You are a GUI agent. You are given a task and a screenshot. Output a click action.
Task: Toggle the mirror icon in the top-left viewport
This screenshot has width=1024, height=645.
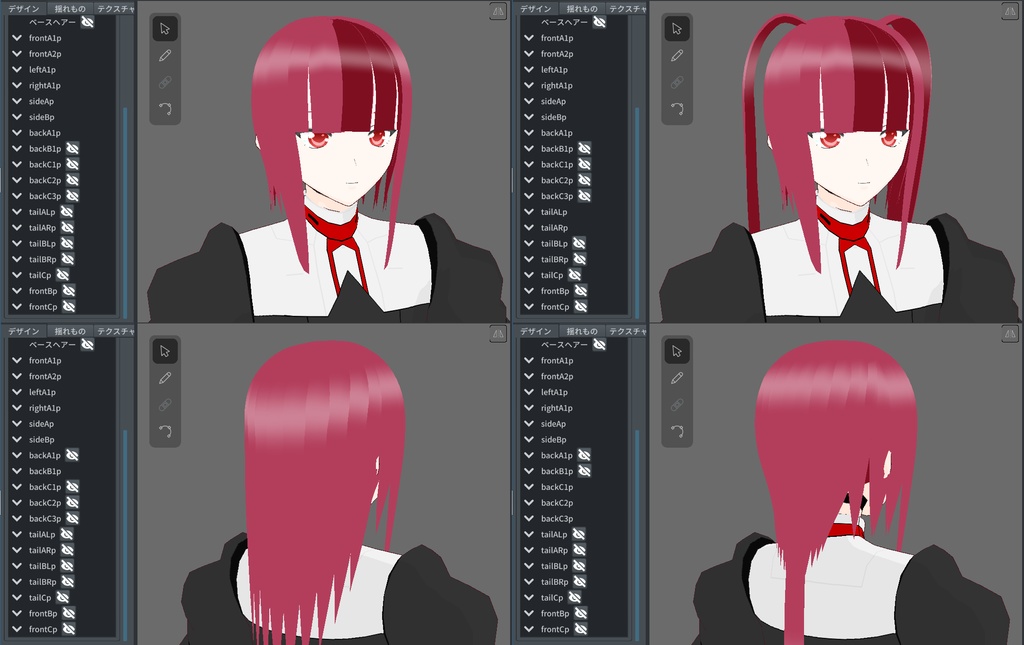498,11
